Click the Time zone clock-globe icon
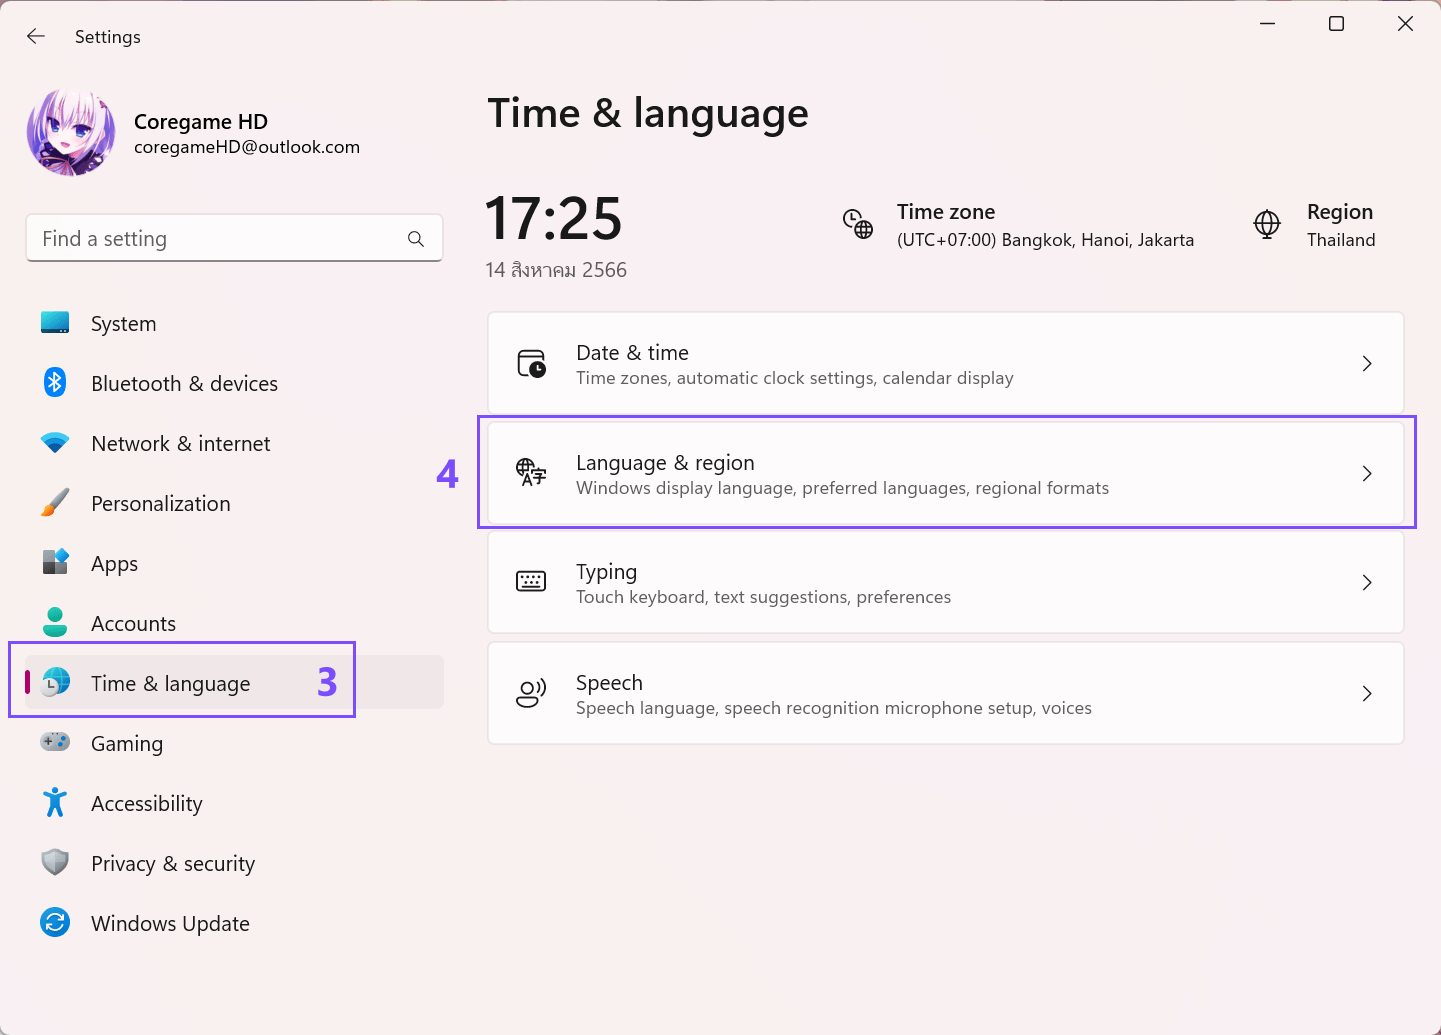The height and width of the screenshot is (1035, 1441). click(858, 225)
